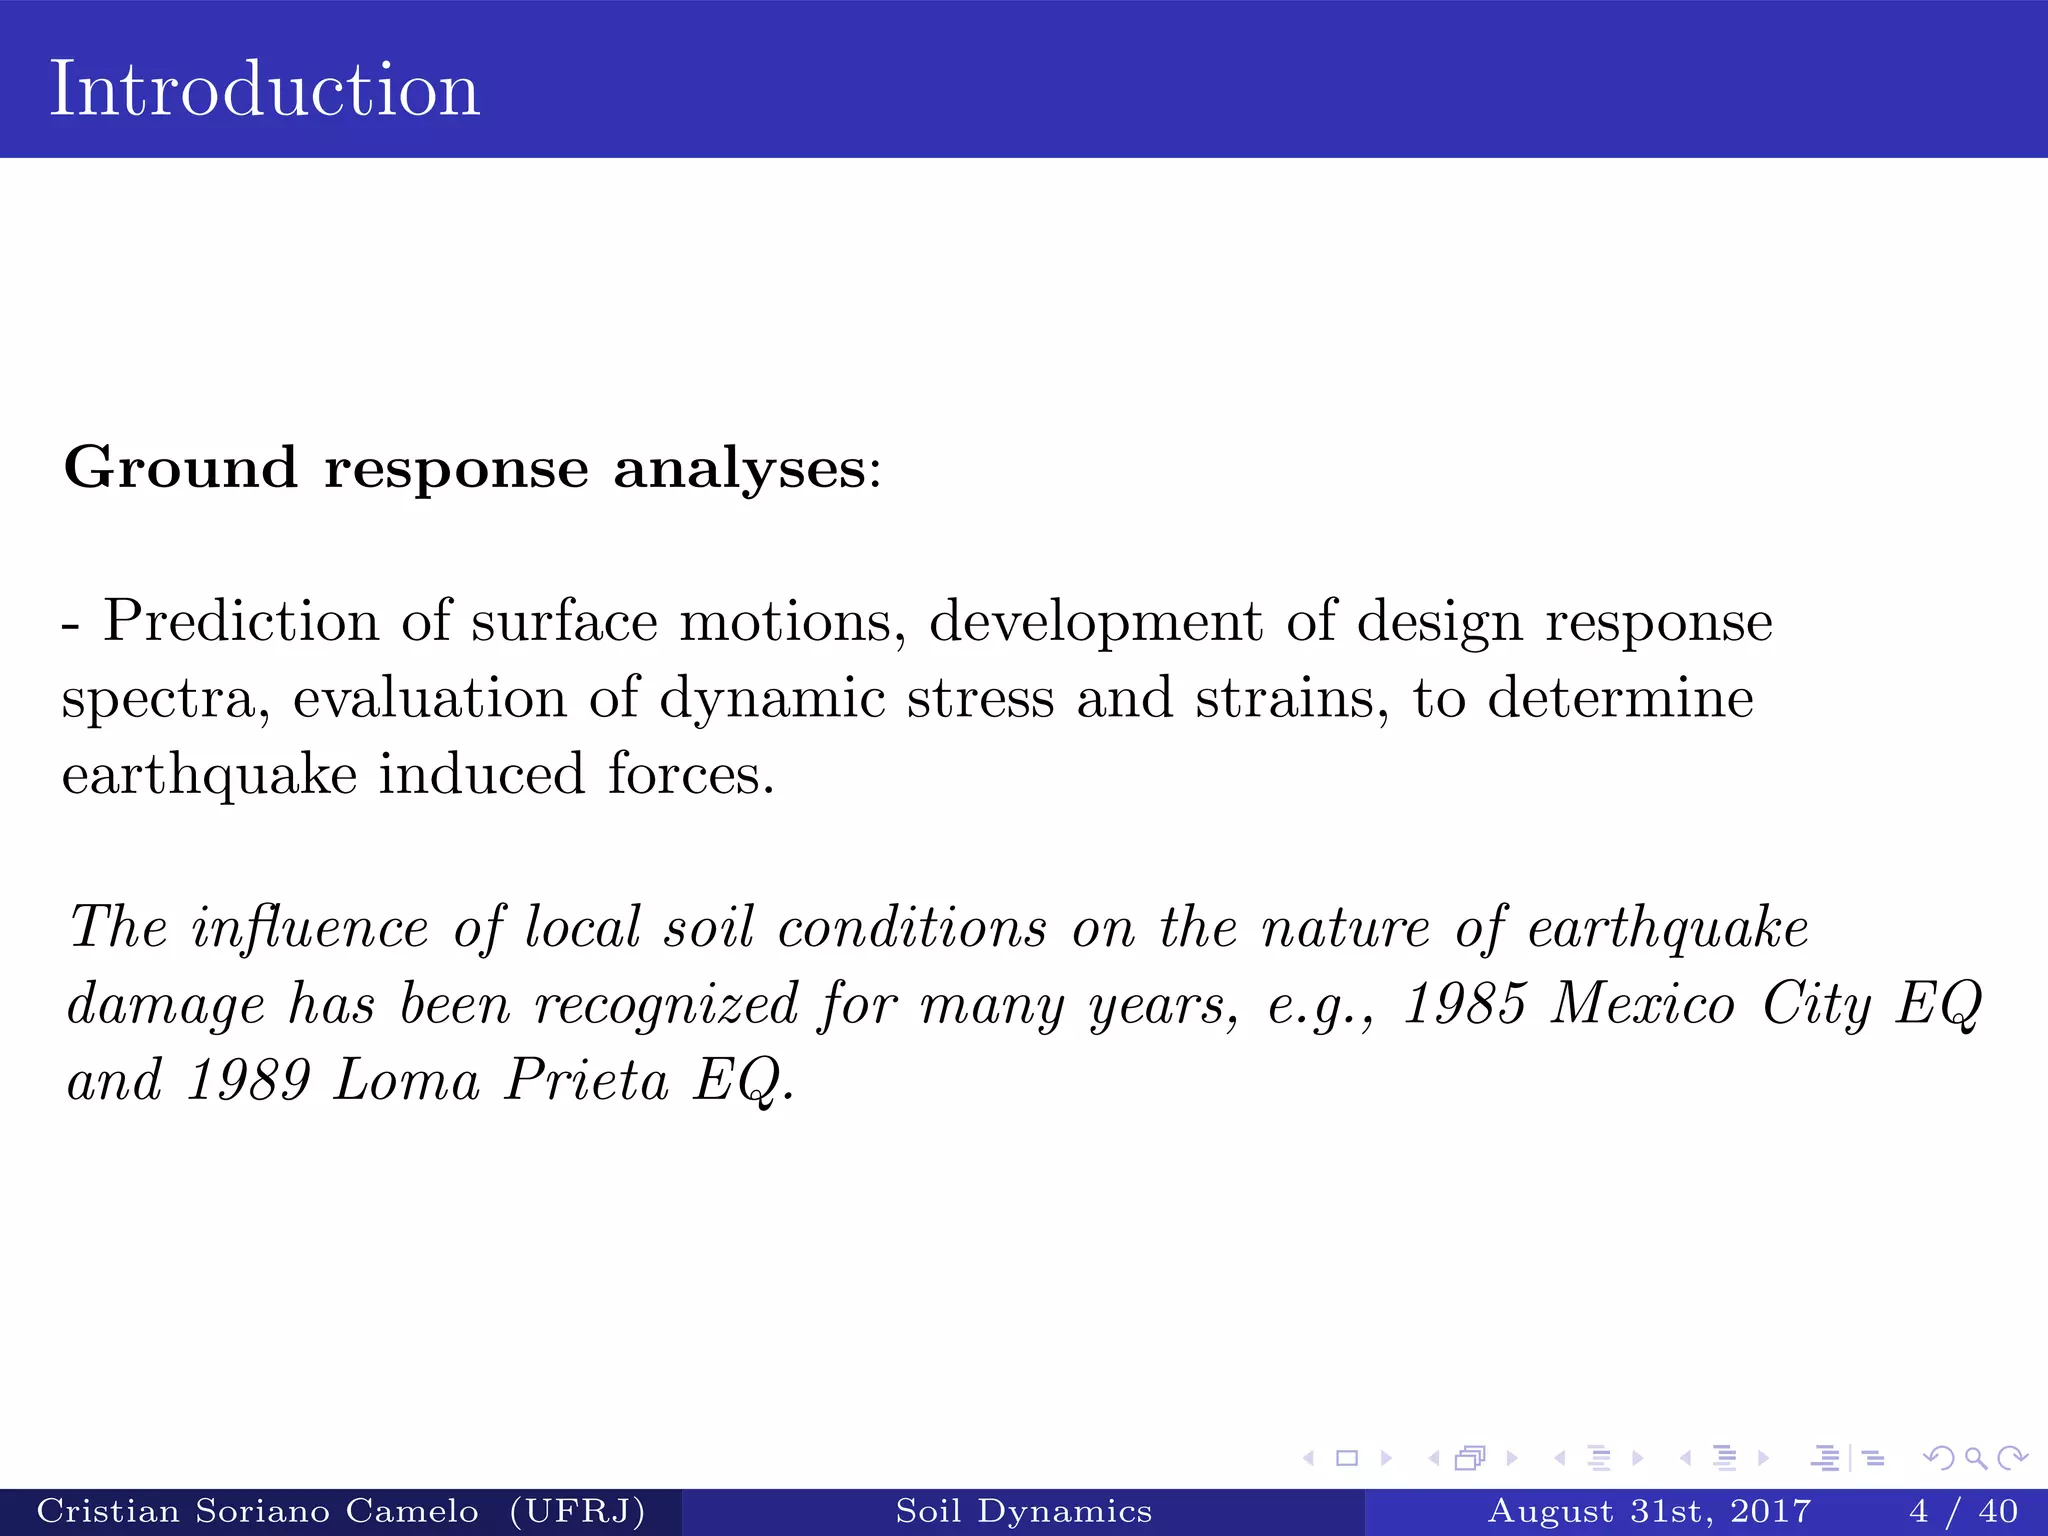Viewport: 2048px width, 1536px height.
Task: Go back one frame with left arrow
Action: point(1434,1459)
